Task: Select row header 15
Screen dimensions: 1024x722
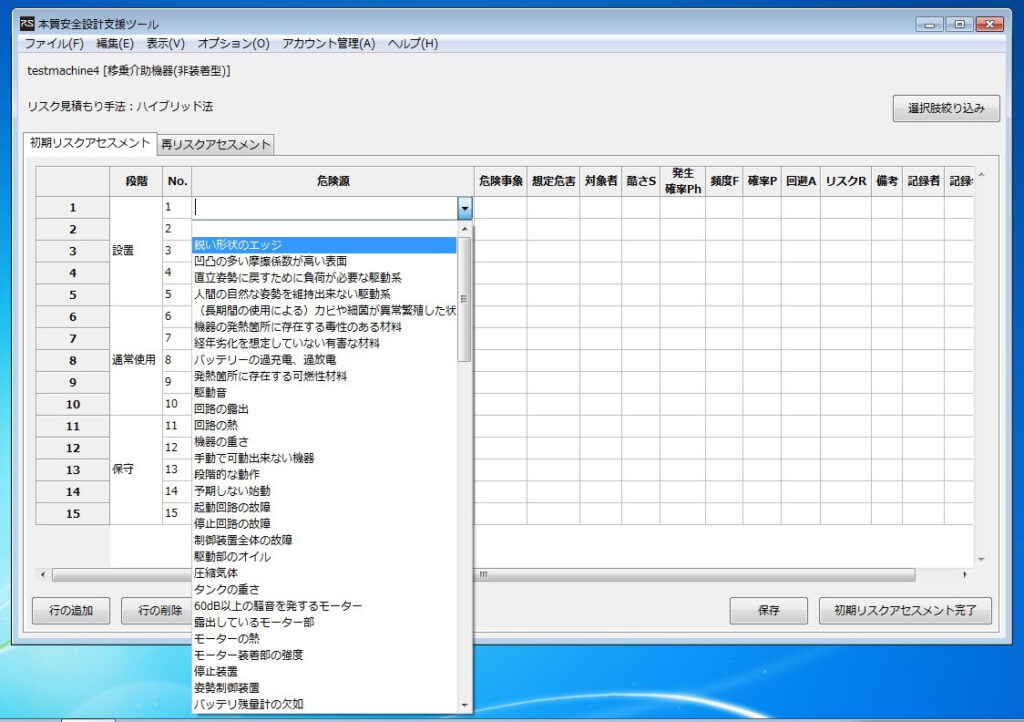Action: click(x=72, y=514)
